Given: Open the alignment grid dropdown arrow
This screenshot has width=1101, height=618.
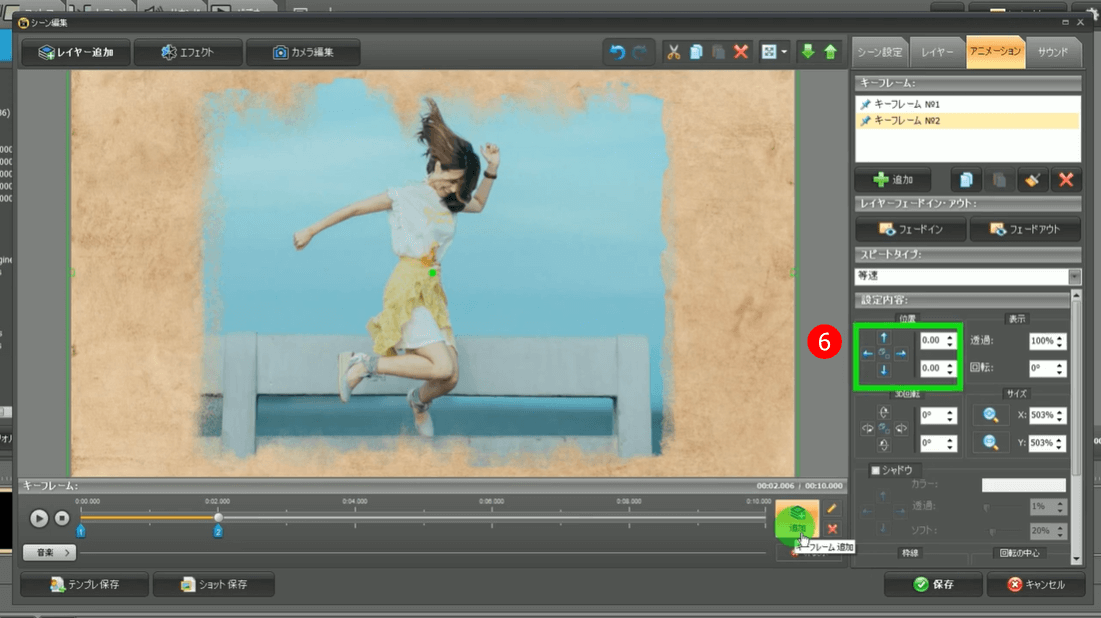Looking at the screenshot, I should [x=784, y=52].
